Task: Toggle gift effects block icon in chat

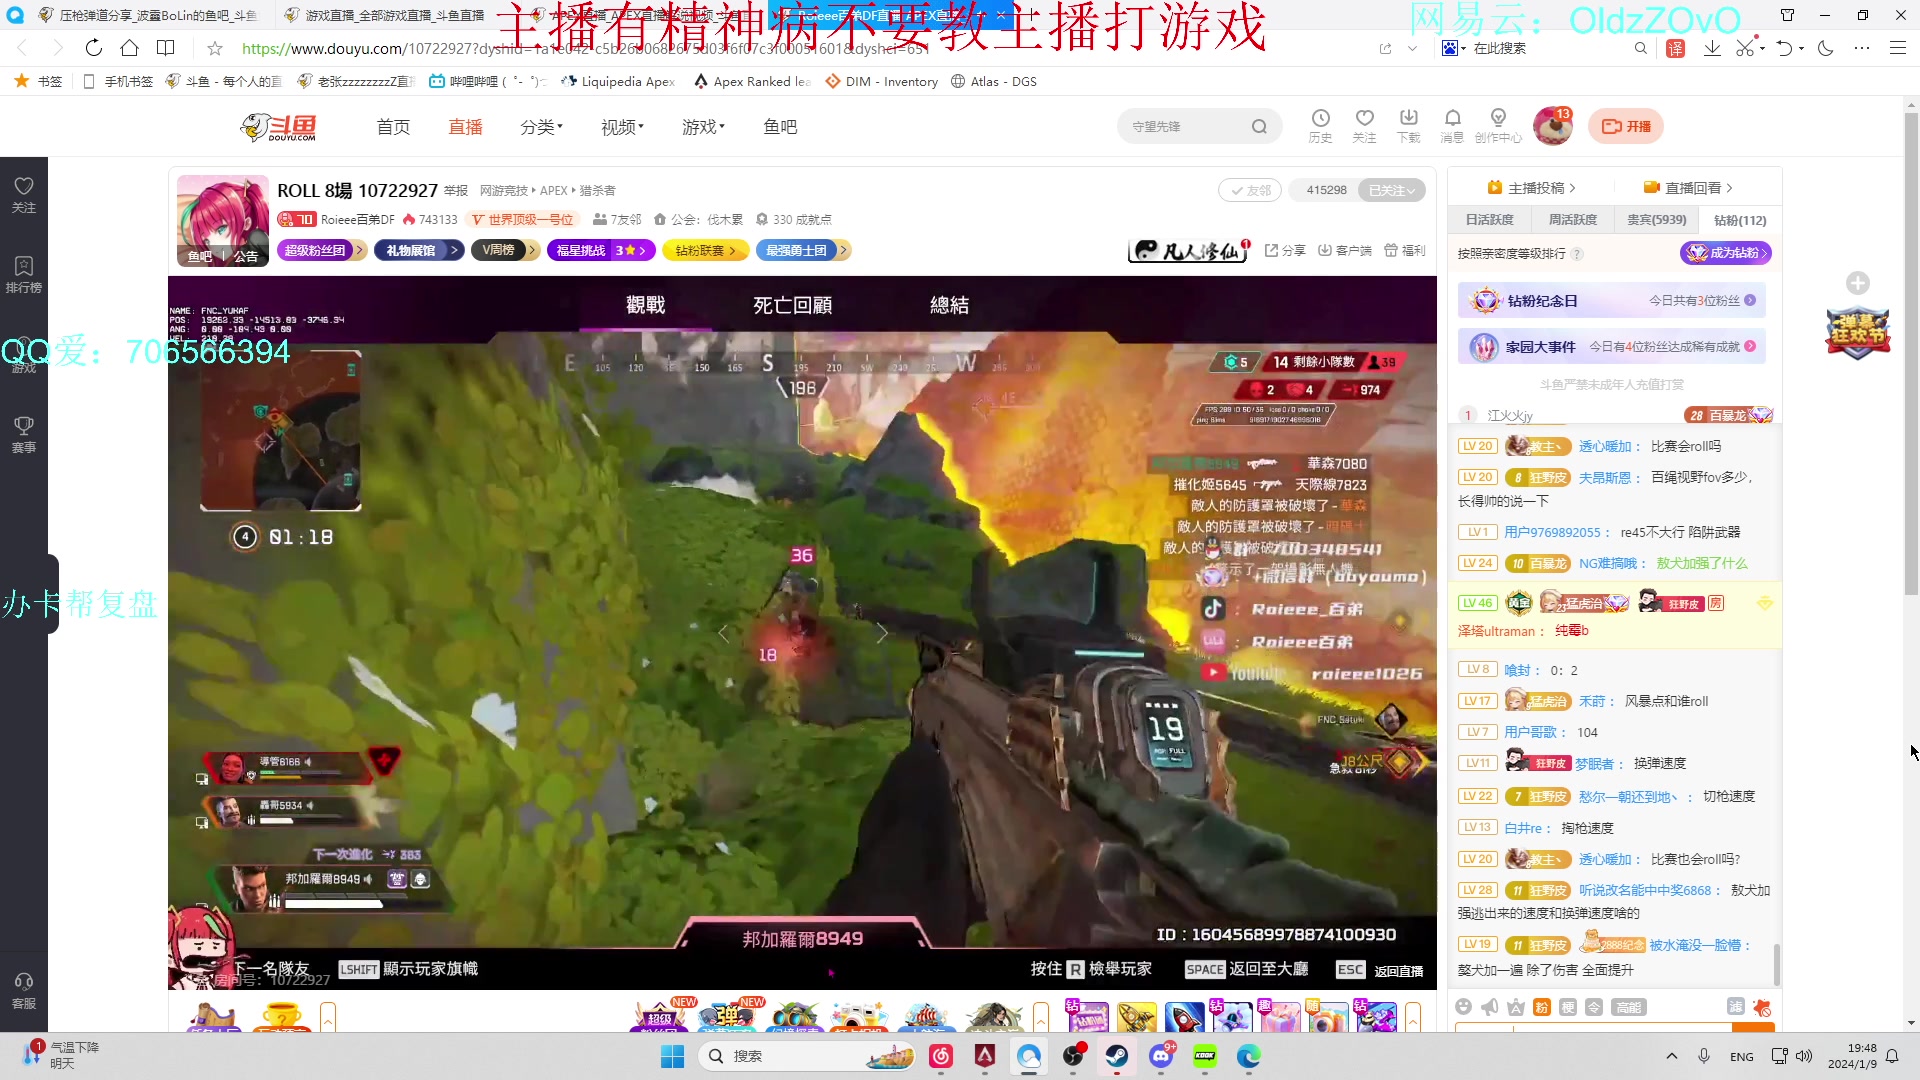Action: click(1762, 1007)
